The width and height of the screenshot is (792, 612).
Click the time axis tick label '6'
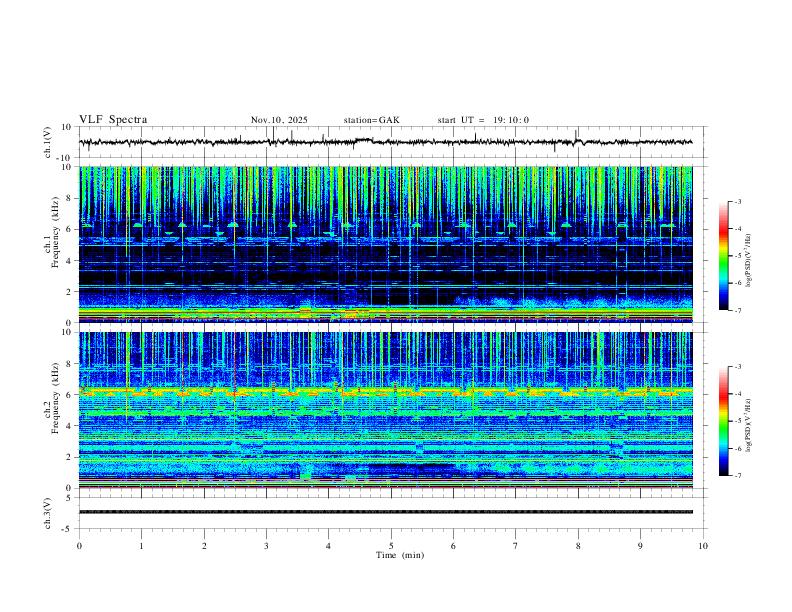[x=454, y=546]
